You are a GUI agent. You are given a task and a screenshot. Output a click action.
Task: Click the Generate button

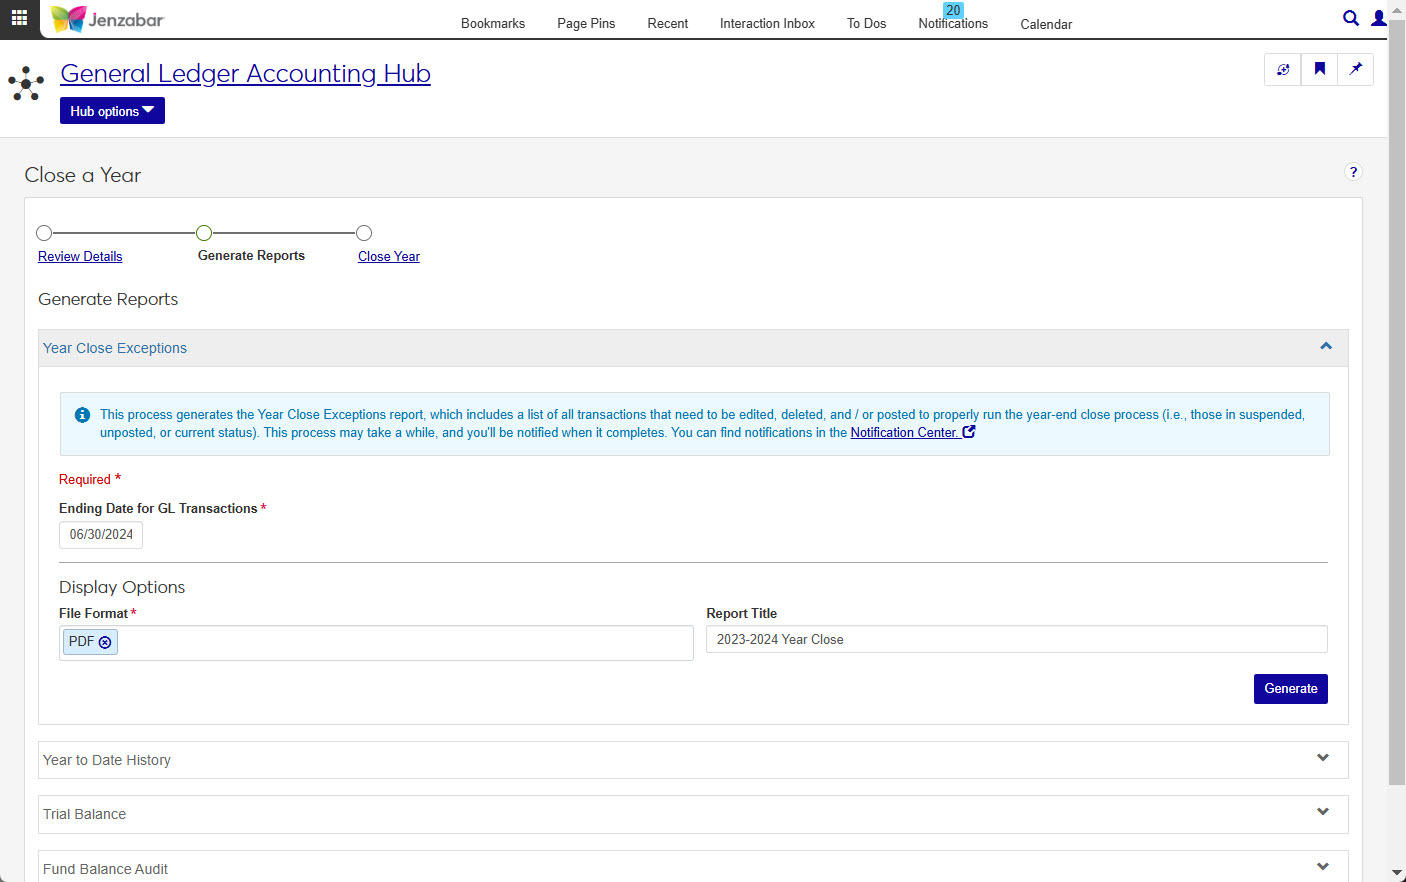[1290, 689]
